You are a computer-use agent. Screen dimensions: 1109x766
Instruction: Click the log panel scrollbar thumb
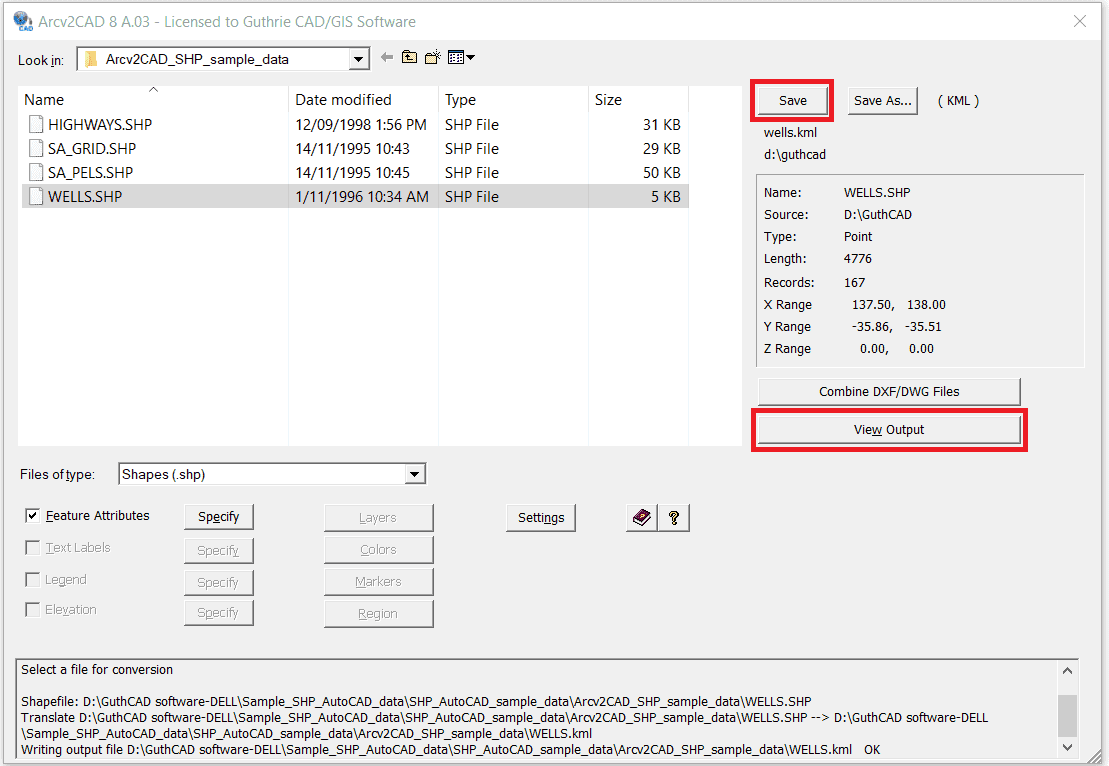click(x=1067, y=715)
